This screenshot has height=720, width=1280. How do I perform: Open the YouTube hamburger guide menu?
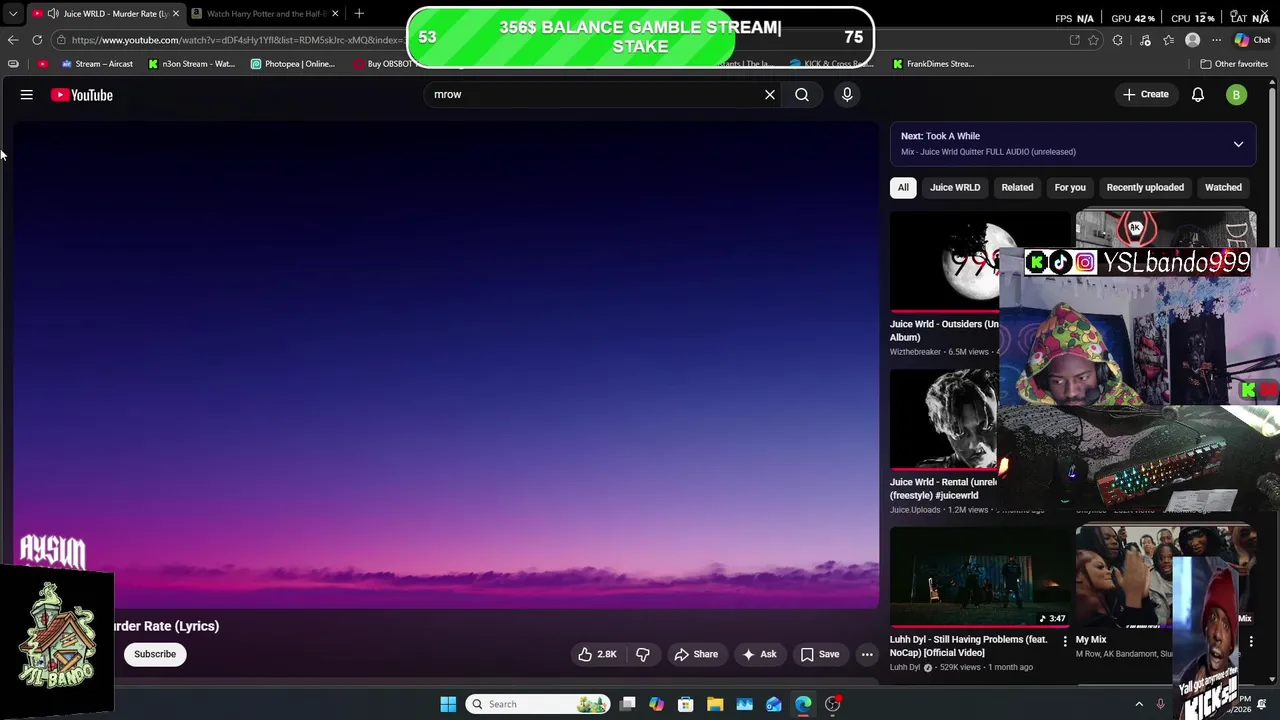coord(27,95)
